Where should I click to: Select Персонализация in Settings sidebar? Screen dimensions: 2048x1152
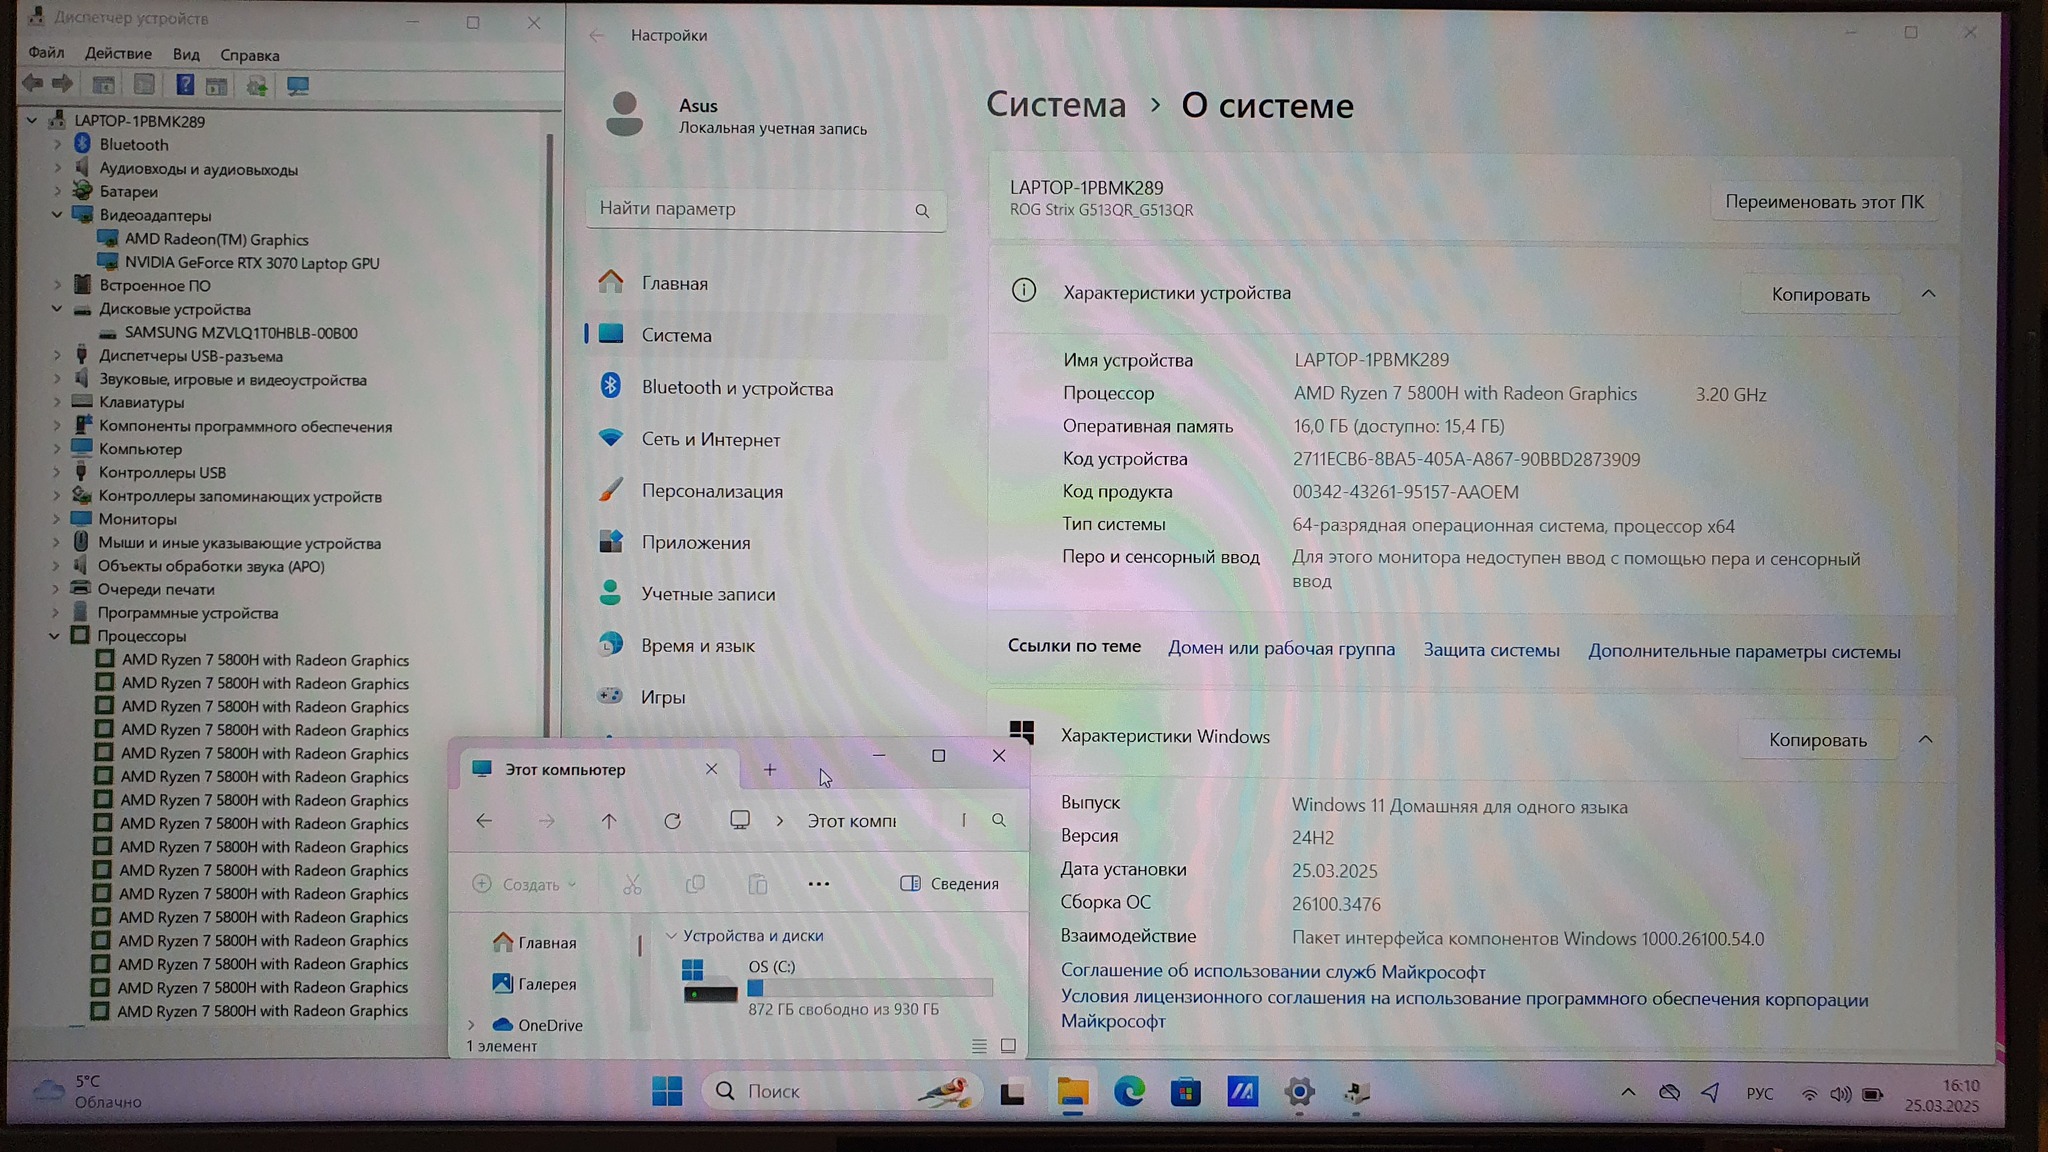(x=712, y=491)
